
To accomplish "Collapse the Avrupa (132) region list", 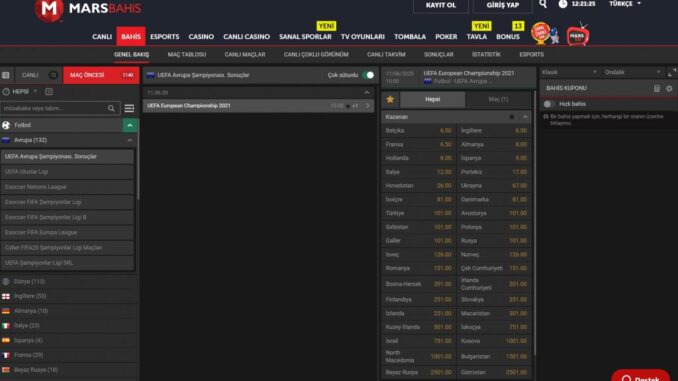I will (x=130, y=140).
